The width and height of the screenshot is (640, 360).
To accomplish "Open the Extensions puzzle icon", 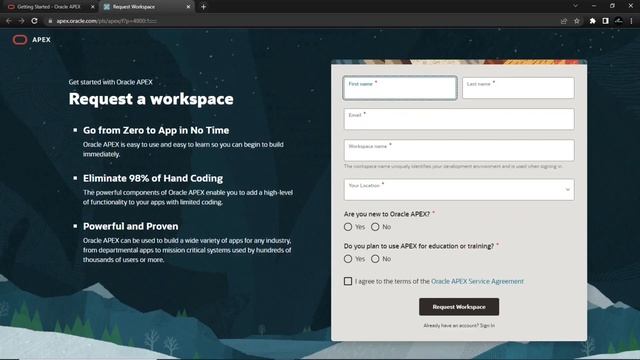I will tap(592, 21).
